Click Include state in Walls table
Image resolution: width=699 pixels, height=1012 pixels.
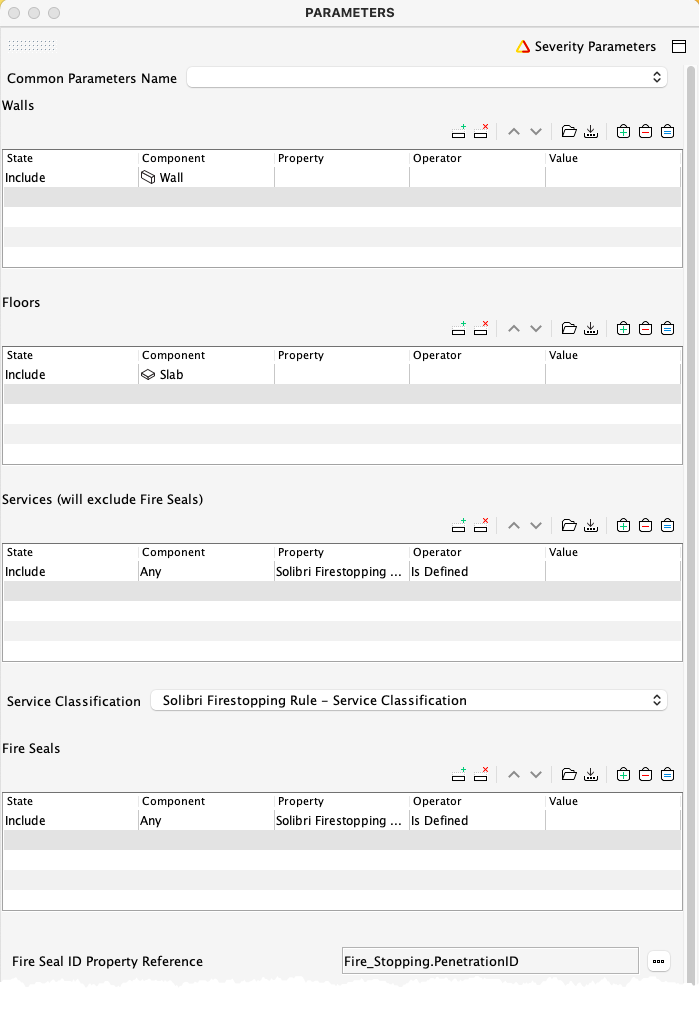coord(70,177)
